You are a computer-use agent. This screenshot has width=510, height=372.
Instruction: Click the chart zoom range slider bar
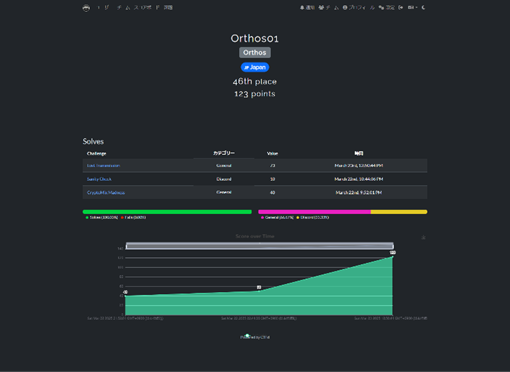260,246
